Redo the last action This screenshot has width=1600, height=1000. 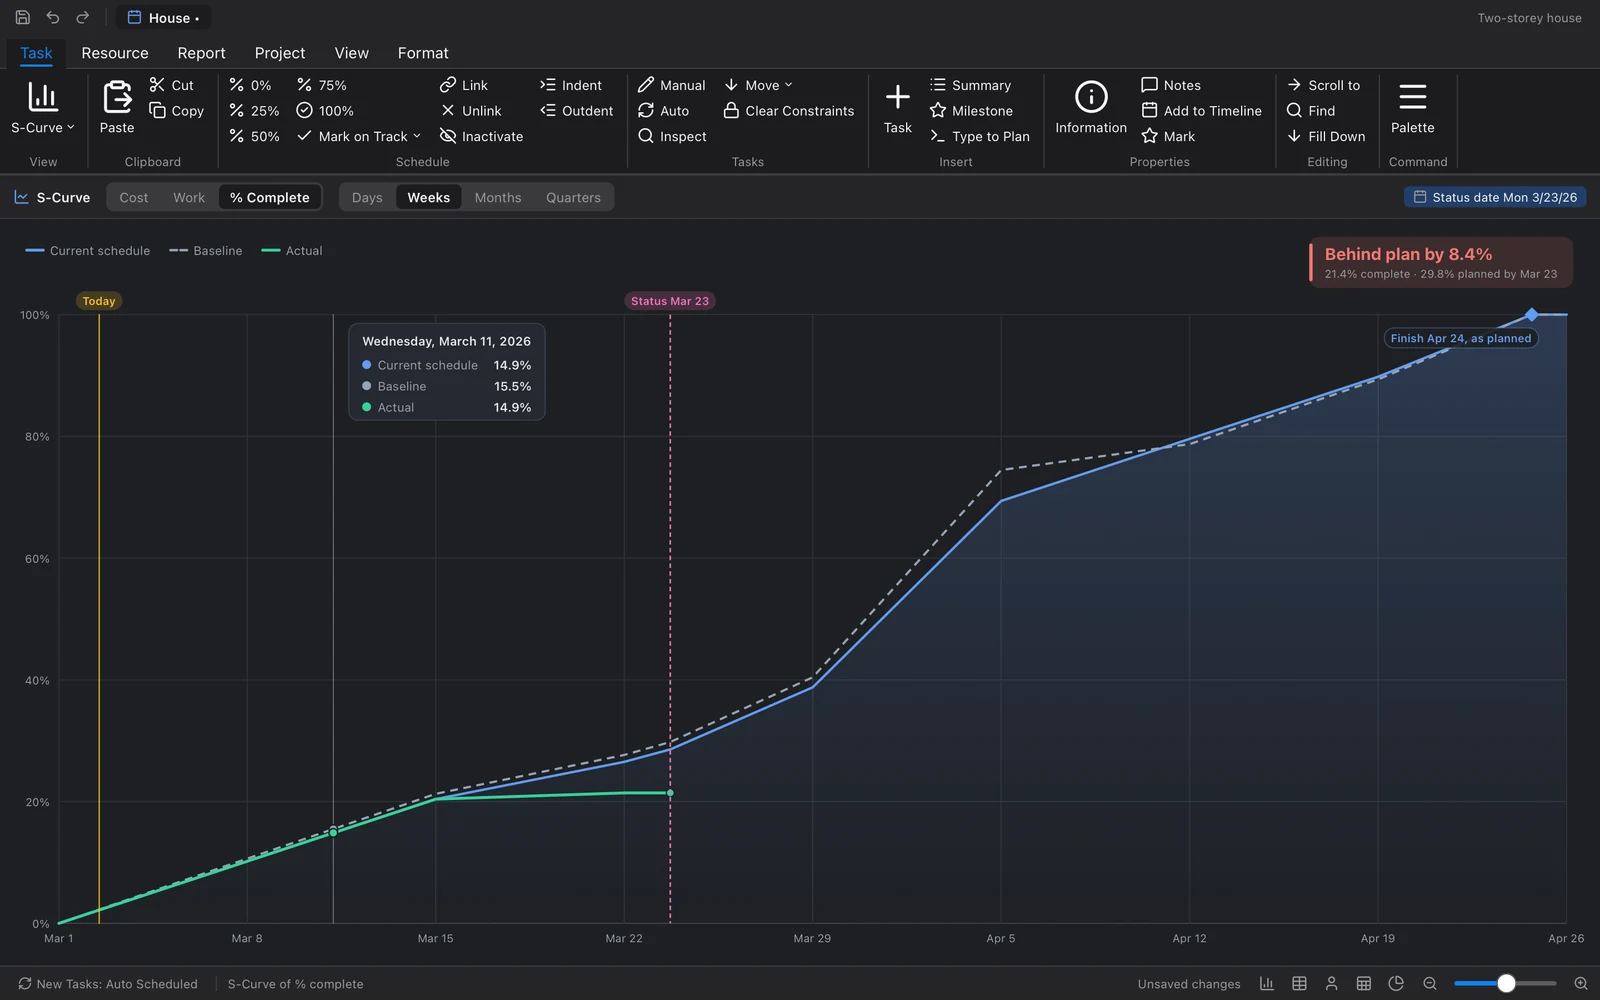coord(83,18)
